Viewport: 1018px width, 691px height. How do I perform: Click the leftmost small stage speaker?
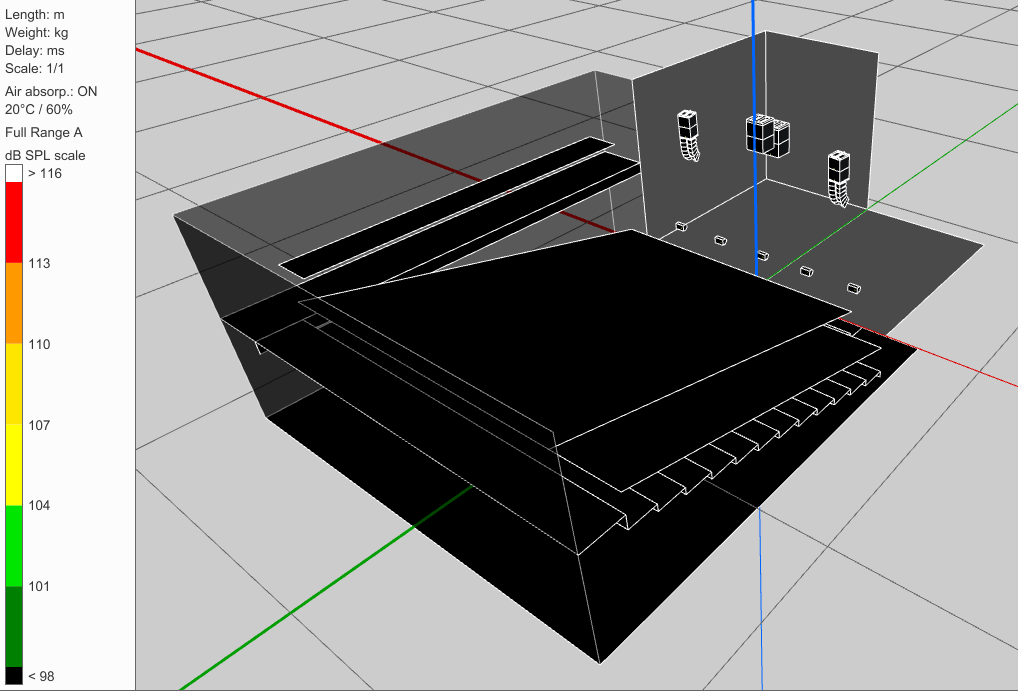click(679, 226)
